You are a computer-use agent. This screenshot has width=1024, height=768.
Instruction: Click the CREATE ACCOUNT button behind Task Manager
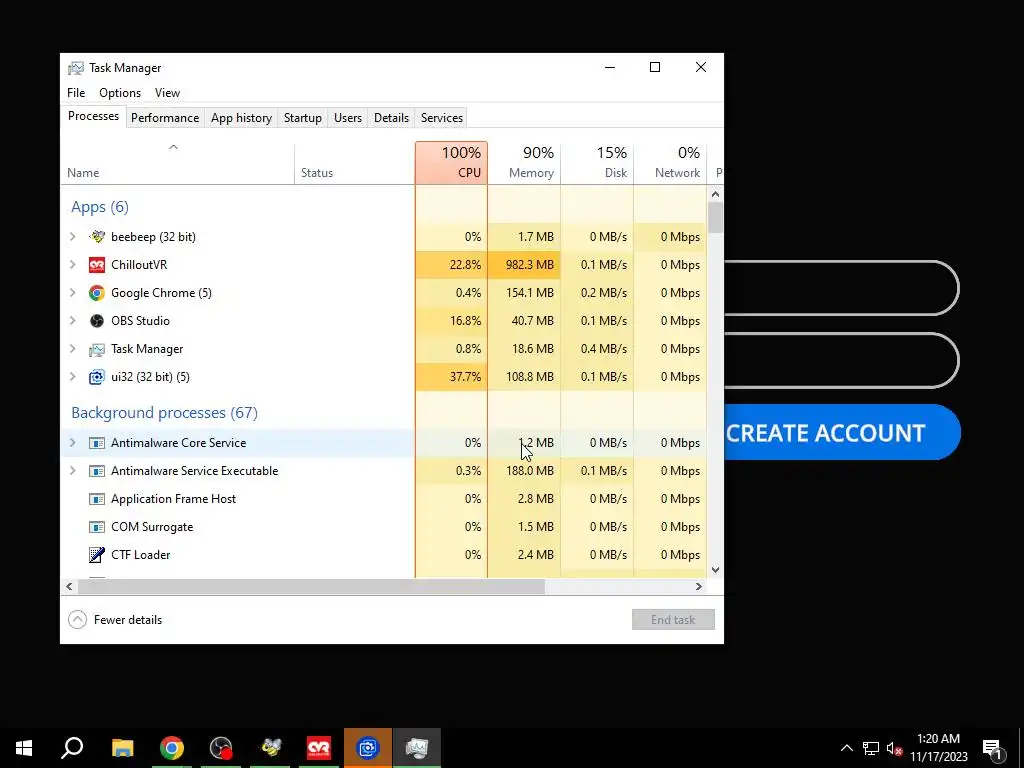[x=842, y=432]
